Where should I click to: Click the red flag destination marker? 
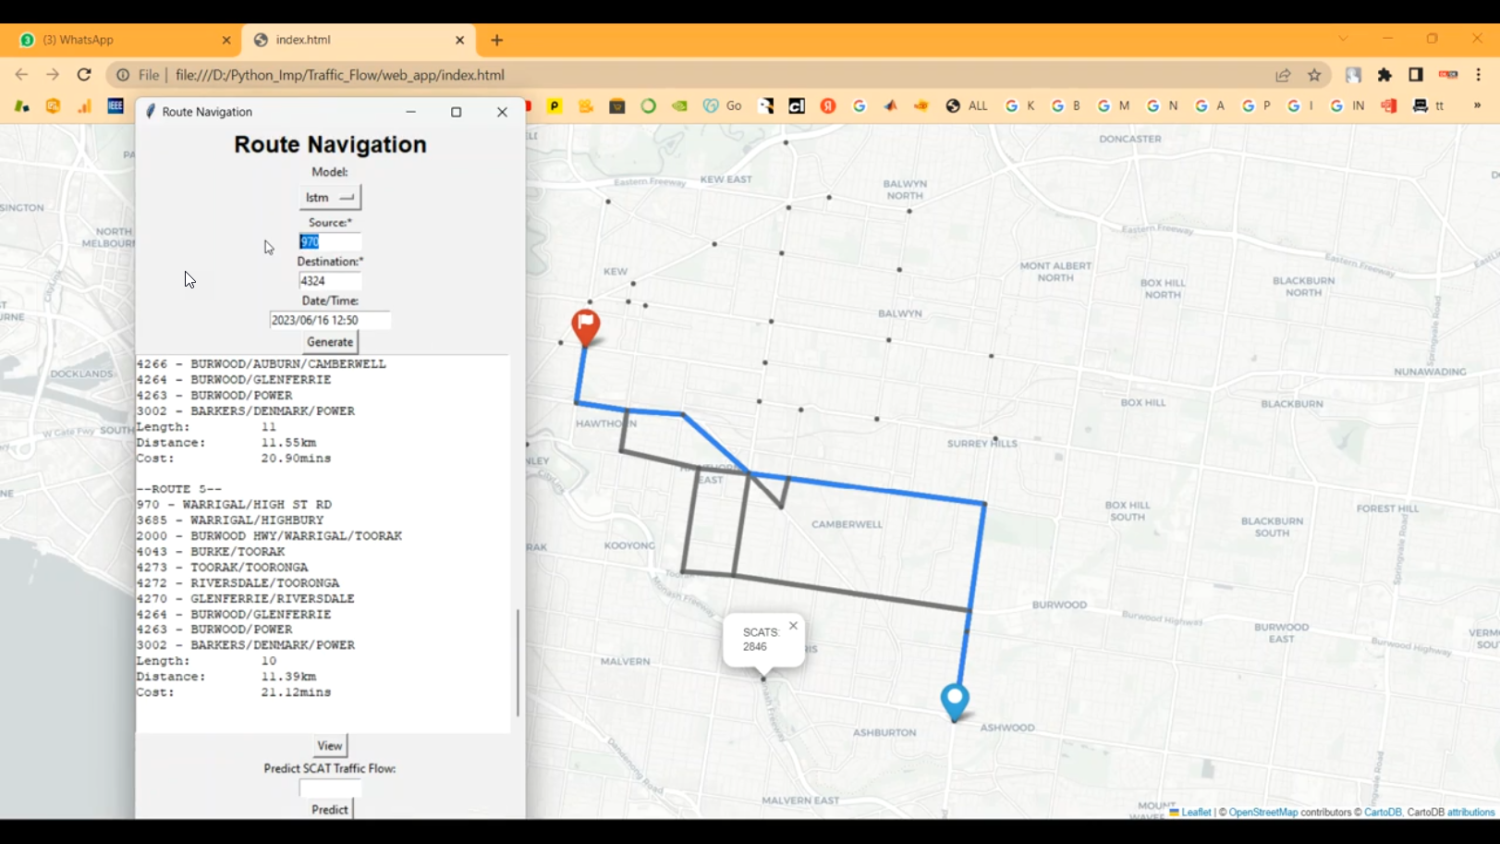point(586,326)
